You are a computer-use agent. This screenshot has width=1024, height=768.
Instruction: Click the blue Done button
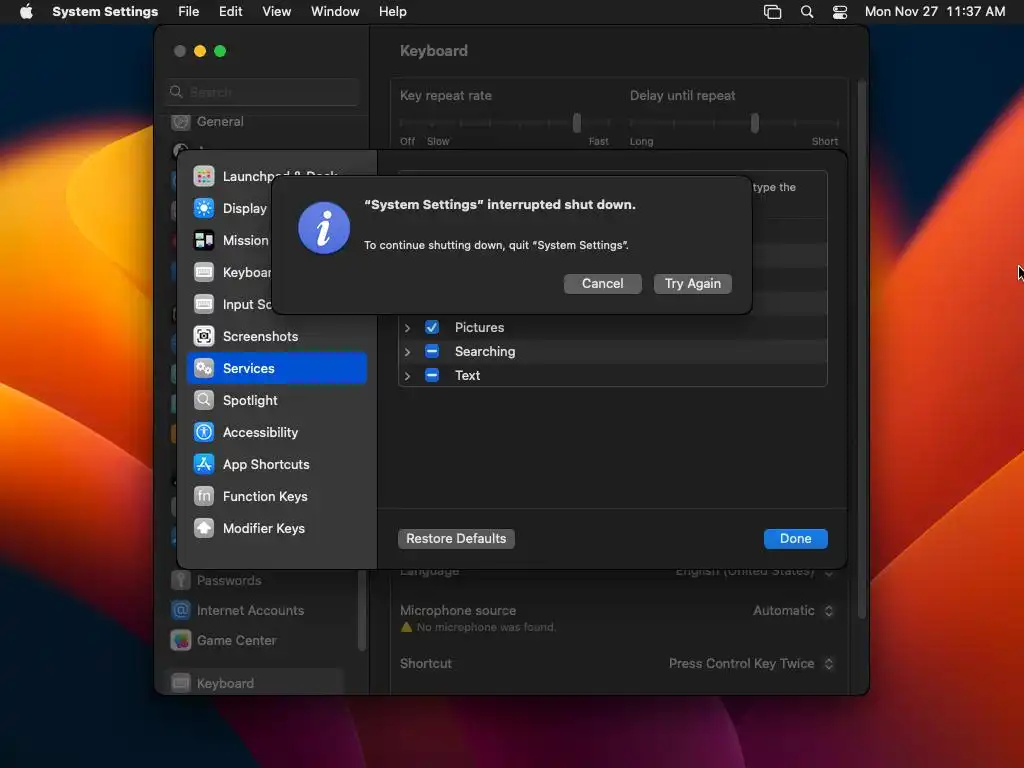(x=795, y=539)
